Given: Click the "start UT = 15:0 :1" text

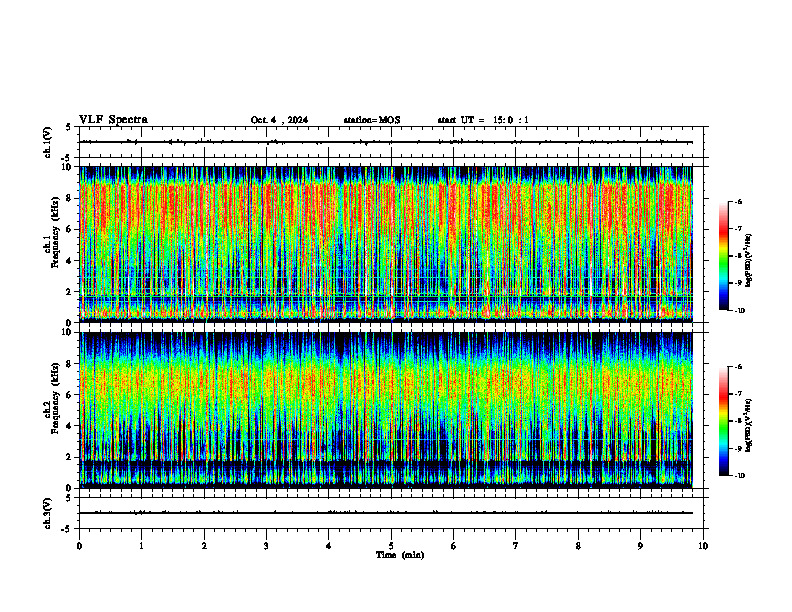Looking at the screenshot, I should click(x=483, y=120).
